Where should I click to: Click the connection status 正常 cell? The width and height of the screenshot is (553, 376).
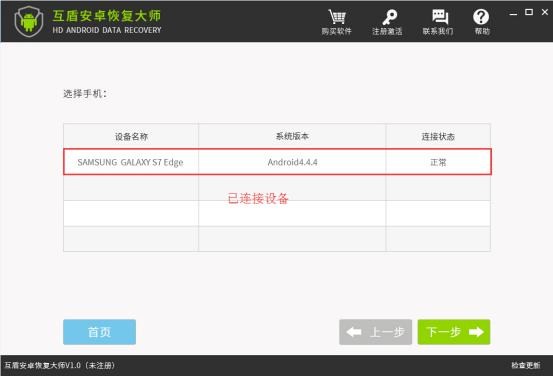tap(438, 162)
